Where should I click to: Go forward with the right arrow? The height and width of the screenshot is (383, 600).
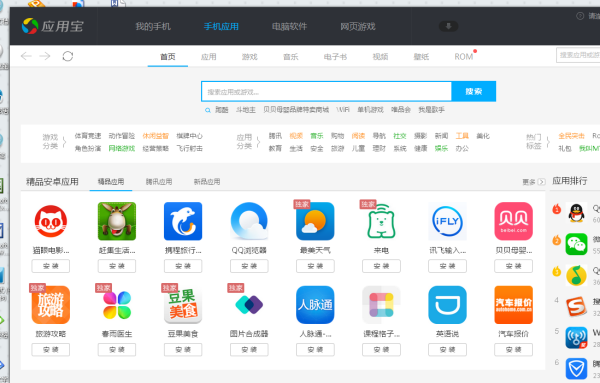pyautogui.click(x=45, y=56)
